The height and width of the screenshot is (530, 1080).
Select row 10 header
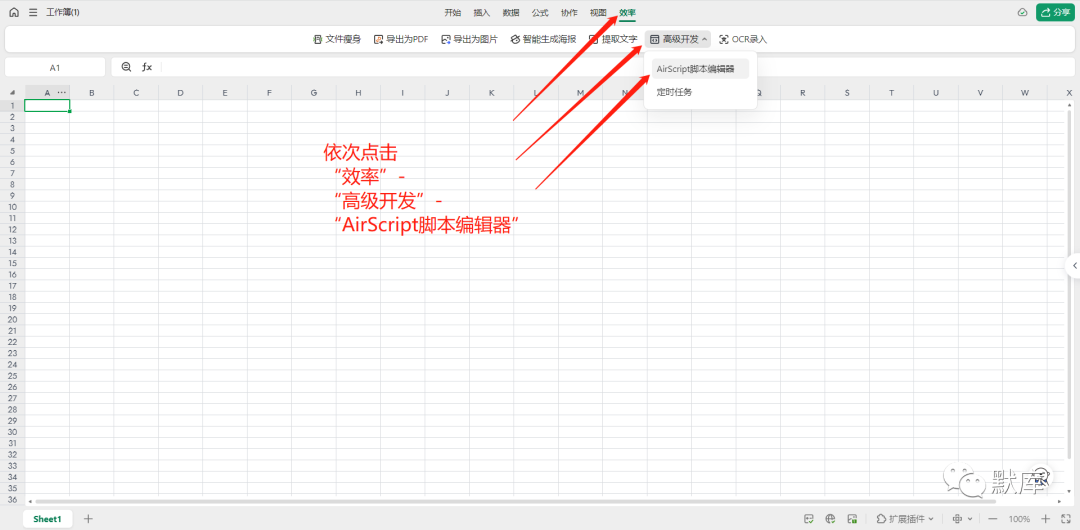(12, 207)
